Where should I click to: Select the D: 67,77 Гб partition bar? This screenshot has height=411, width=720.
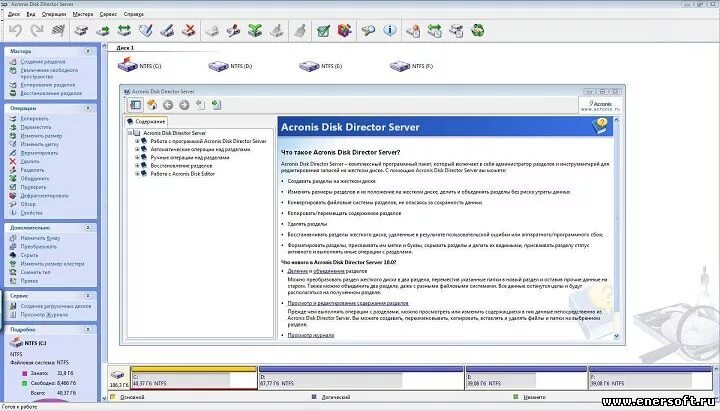click(x=361, y=378)
